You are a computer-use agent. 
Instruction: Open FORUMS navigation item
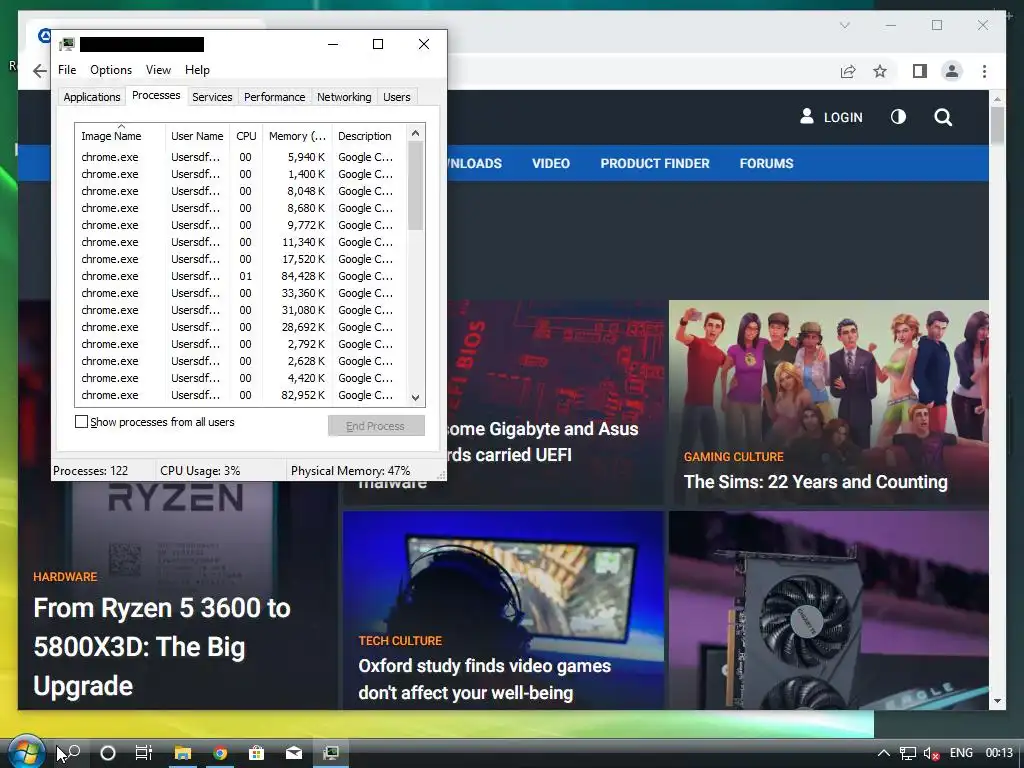pos(766,163)
